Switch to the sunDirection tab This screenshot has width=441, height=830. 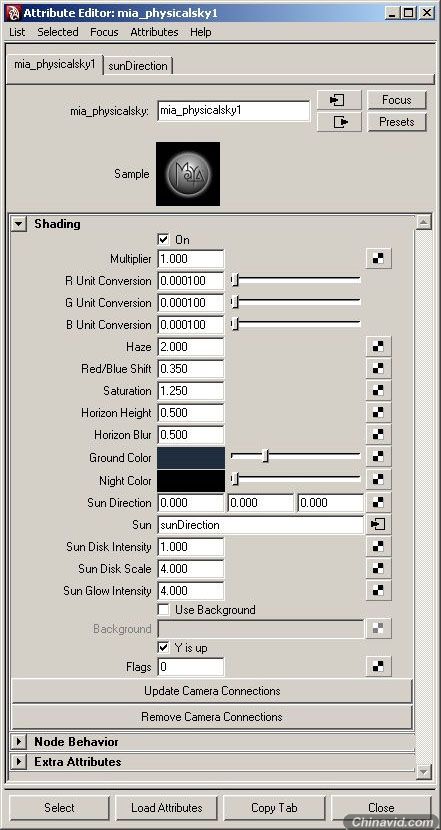tap(138, 66)
